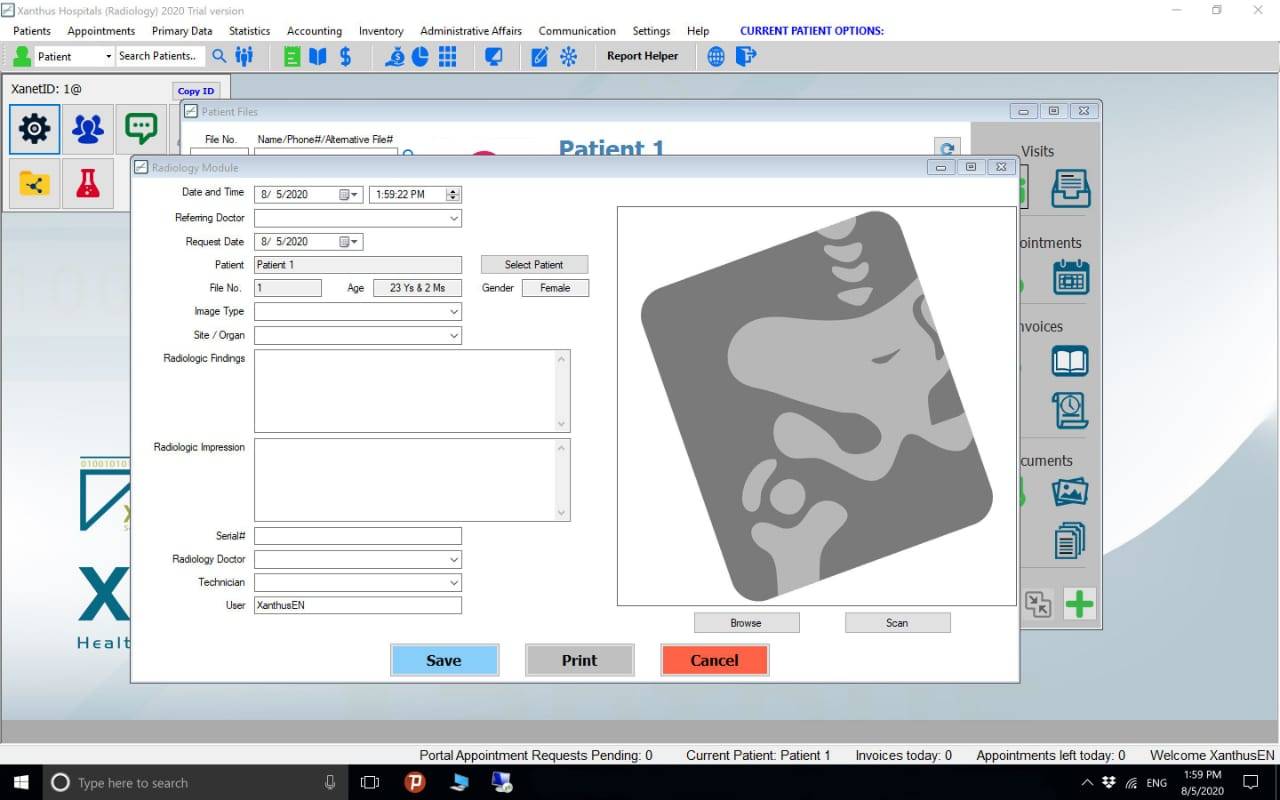This screenshot has height=800, width=1280.
Task: Click into the Radiologic Findings text box
Action: click(405, 391)
